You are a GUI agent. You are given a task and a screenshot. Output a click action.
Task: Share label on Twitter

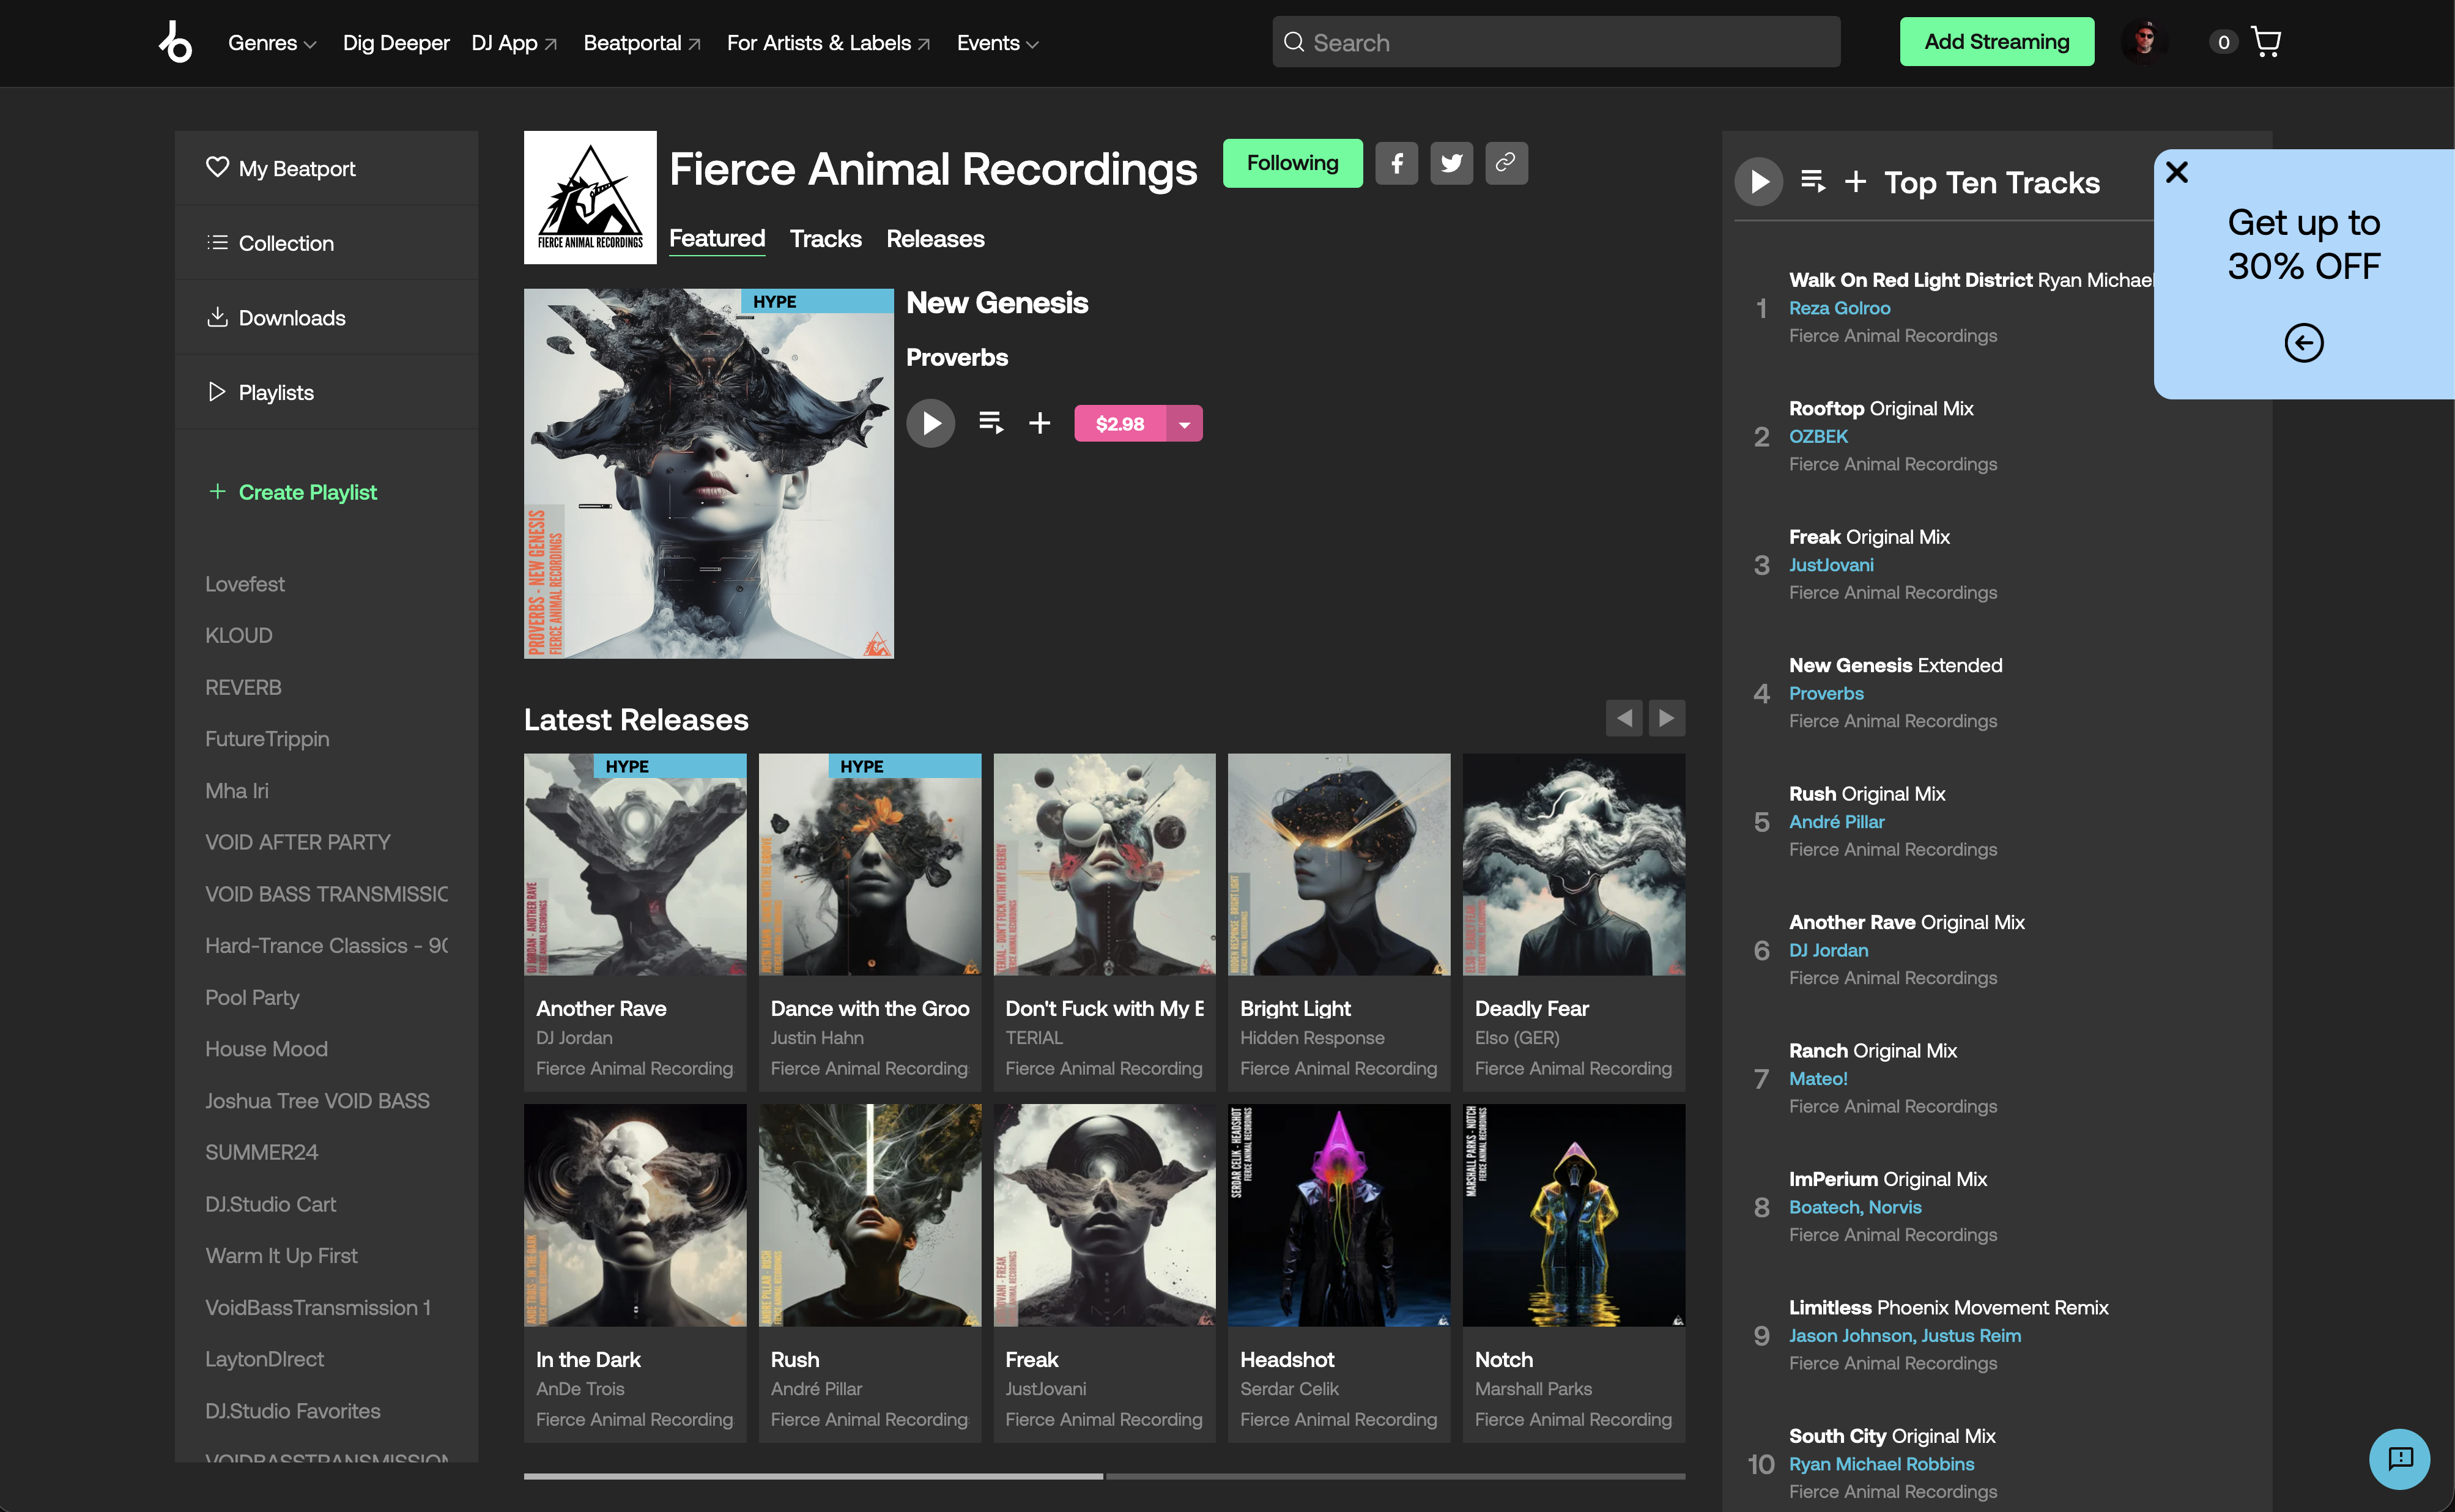click(x=1451, y=163)
